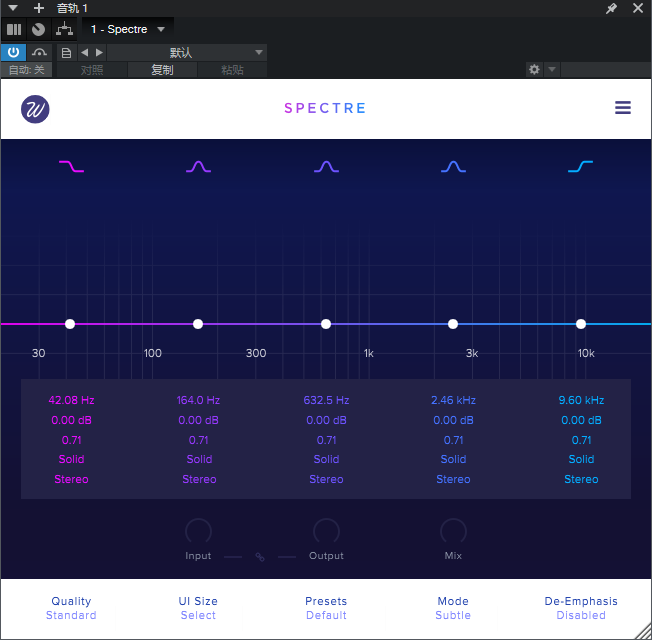Screen dimensions: 652x640
Task: Click the 9.60 kHz frequency value
Action: [581, 400]
